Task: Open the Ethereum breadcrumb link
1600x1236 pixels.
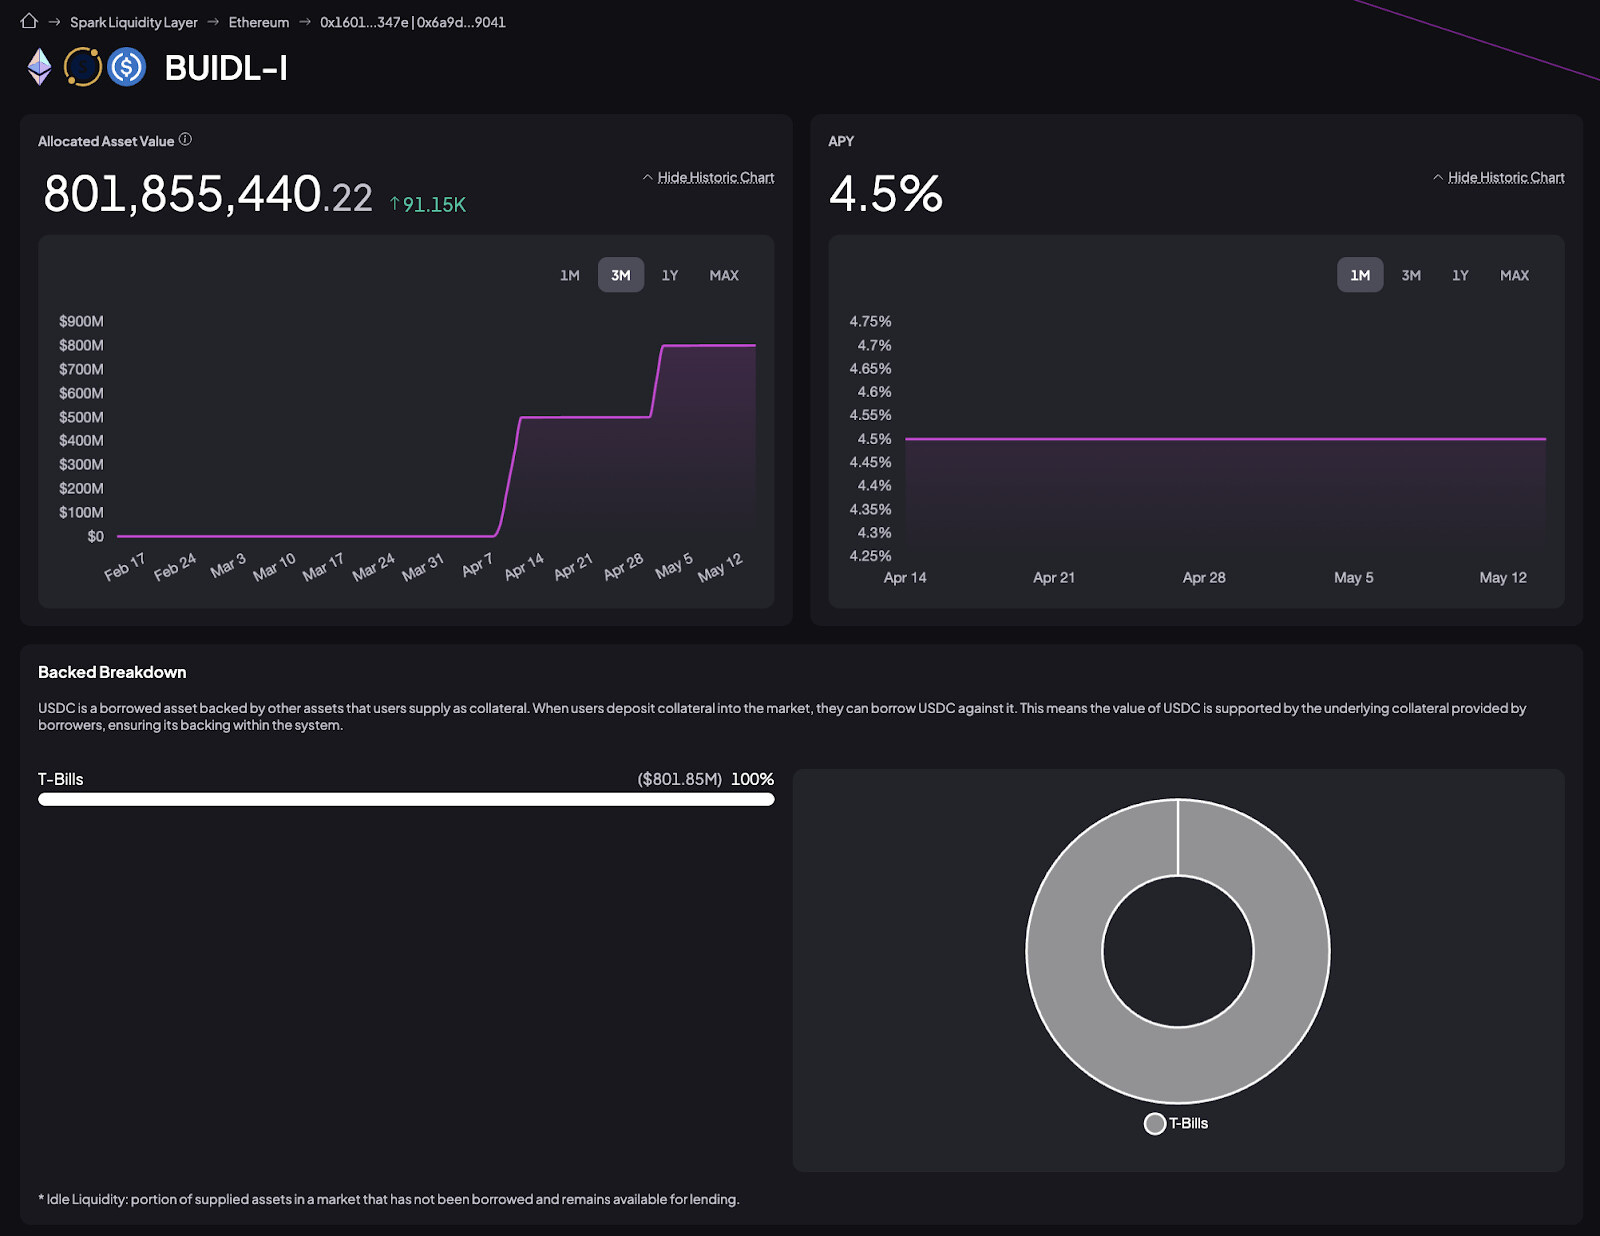Action: click(x=259, y=22)
